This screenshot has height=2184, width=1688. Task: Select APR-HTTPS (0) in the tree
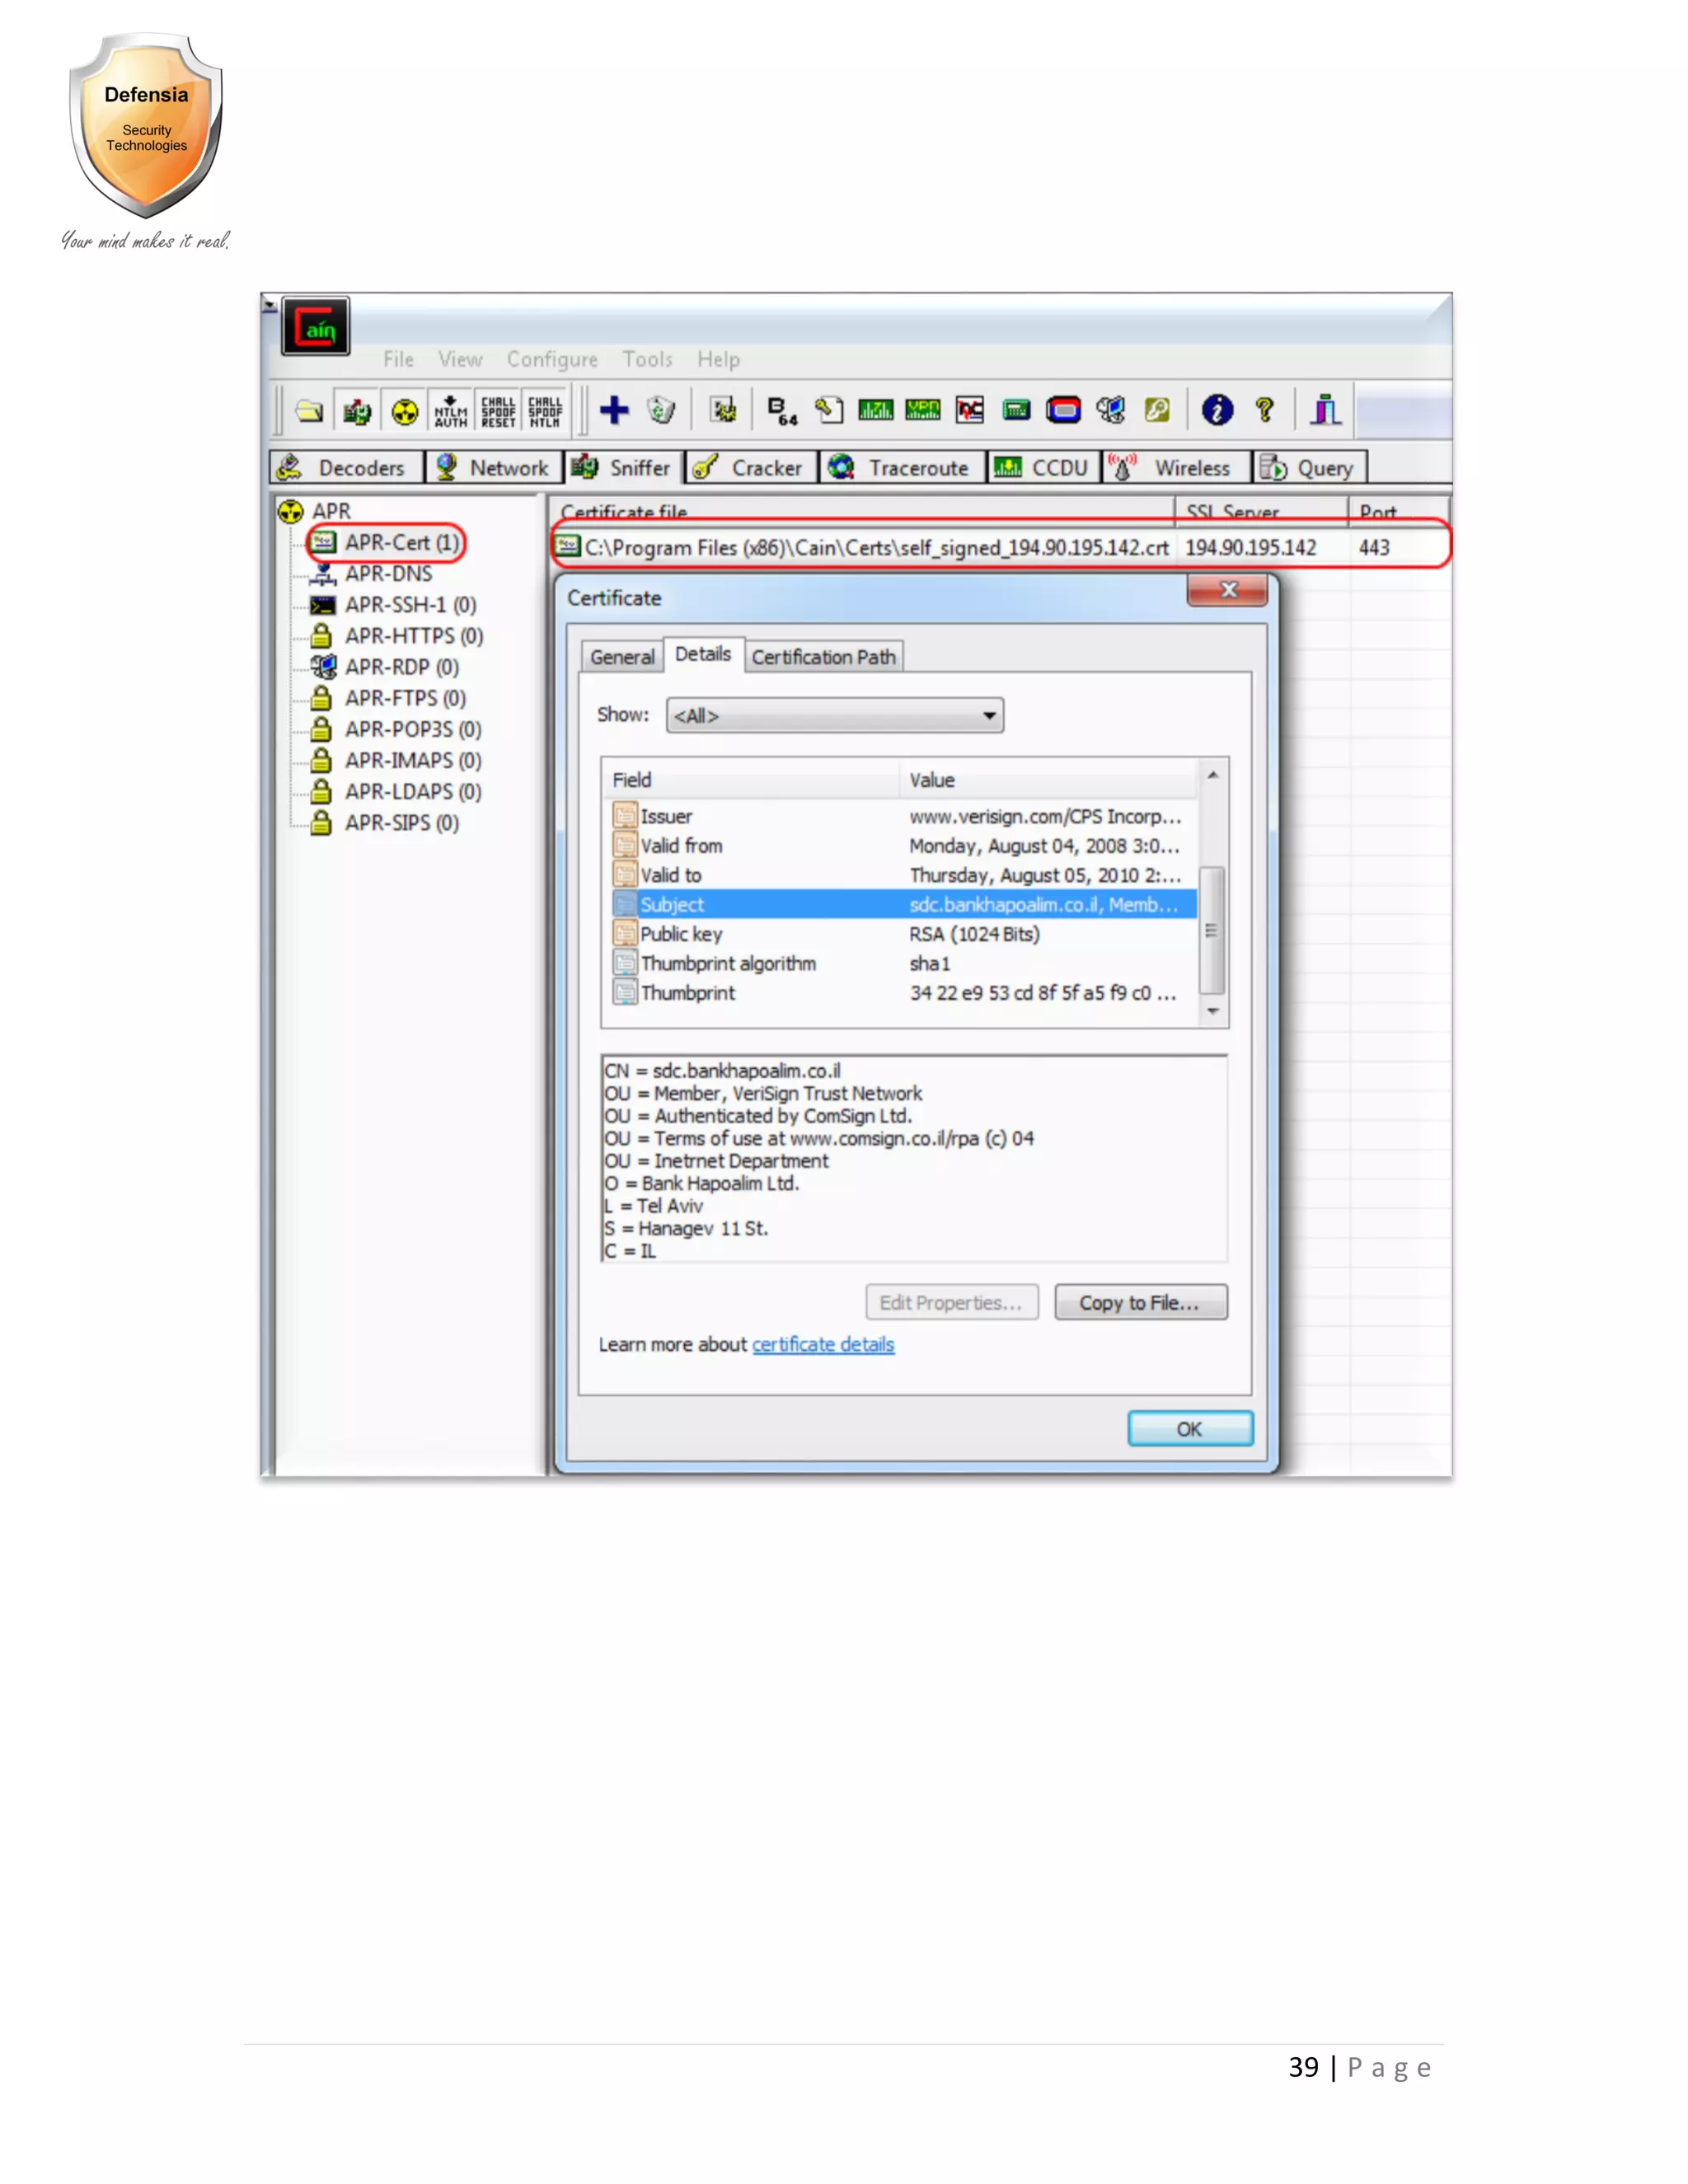pos(414,635)
